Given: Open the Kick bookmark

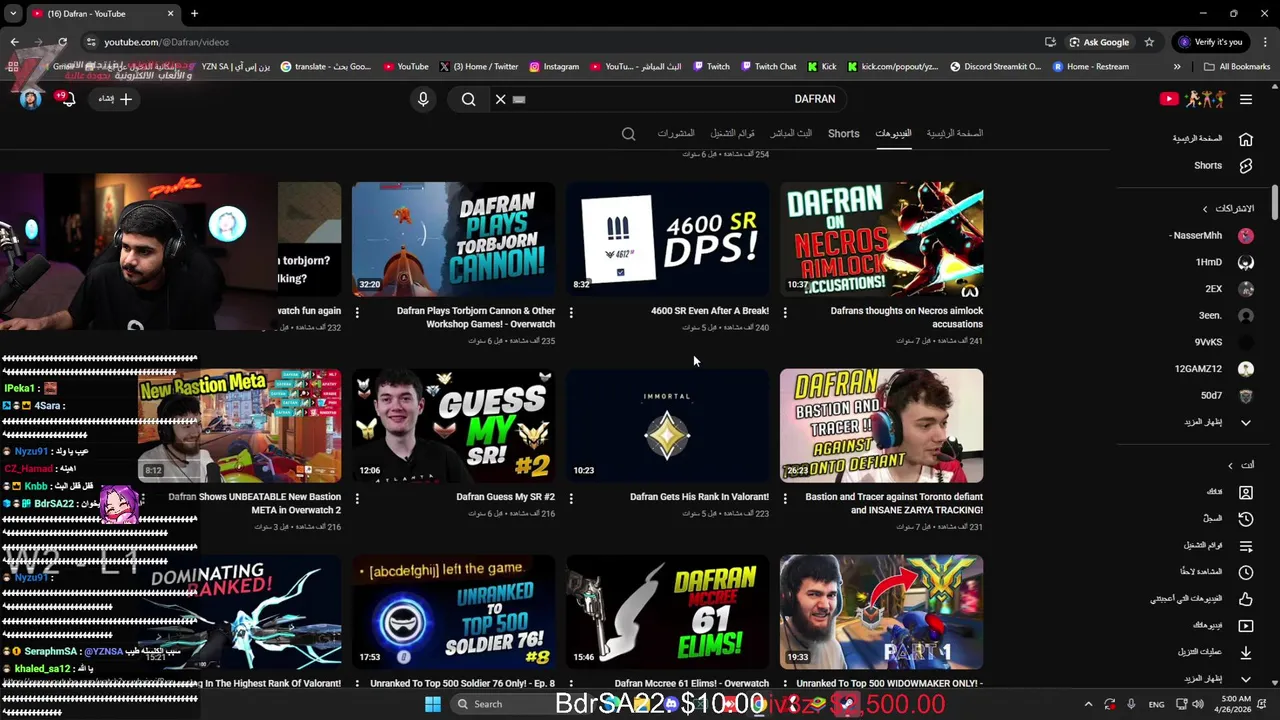Looking at the screenshot, I should [x=822, y=67].
